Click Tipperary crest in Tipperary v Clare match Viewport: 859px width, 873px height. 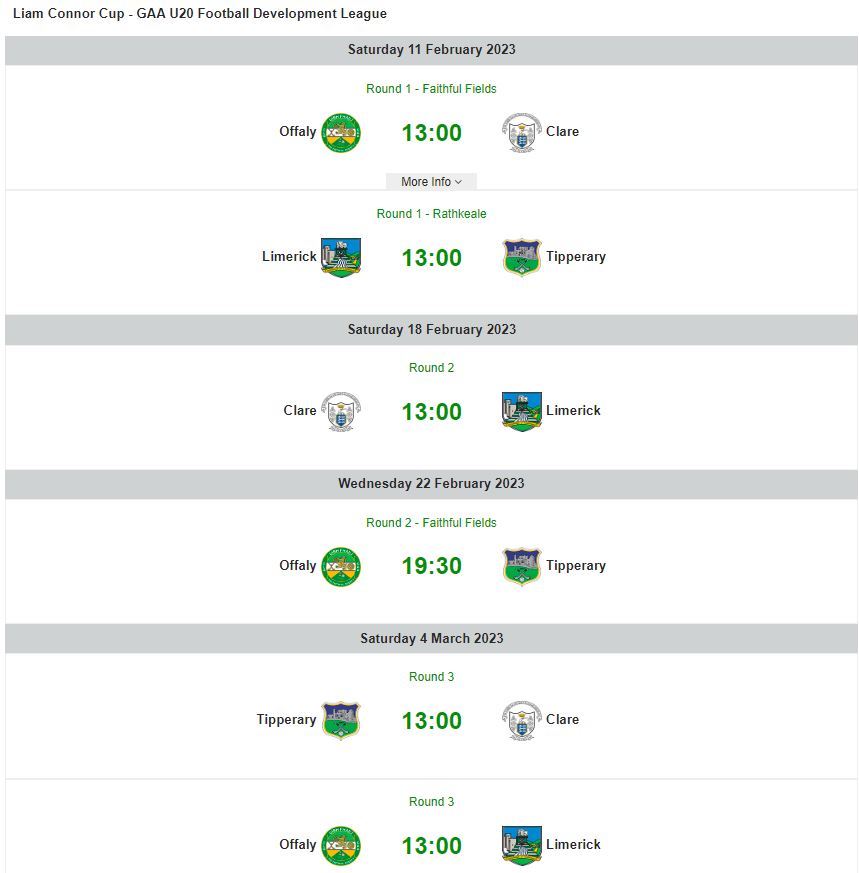(x=341, y=720)
